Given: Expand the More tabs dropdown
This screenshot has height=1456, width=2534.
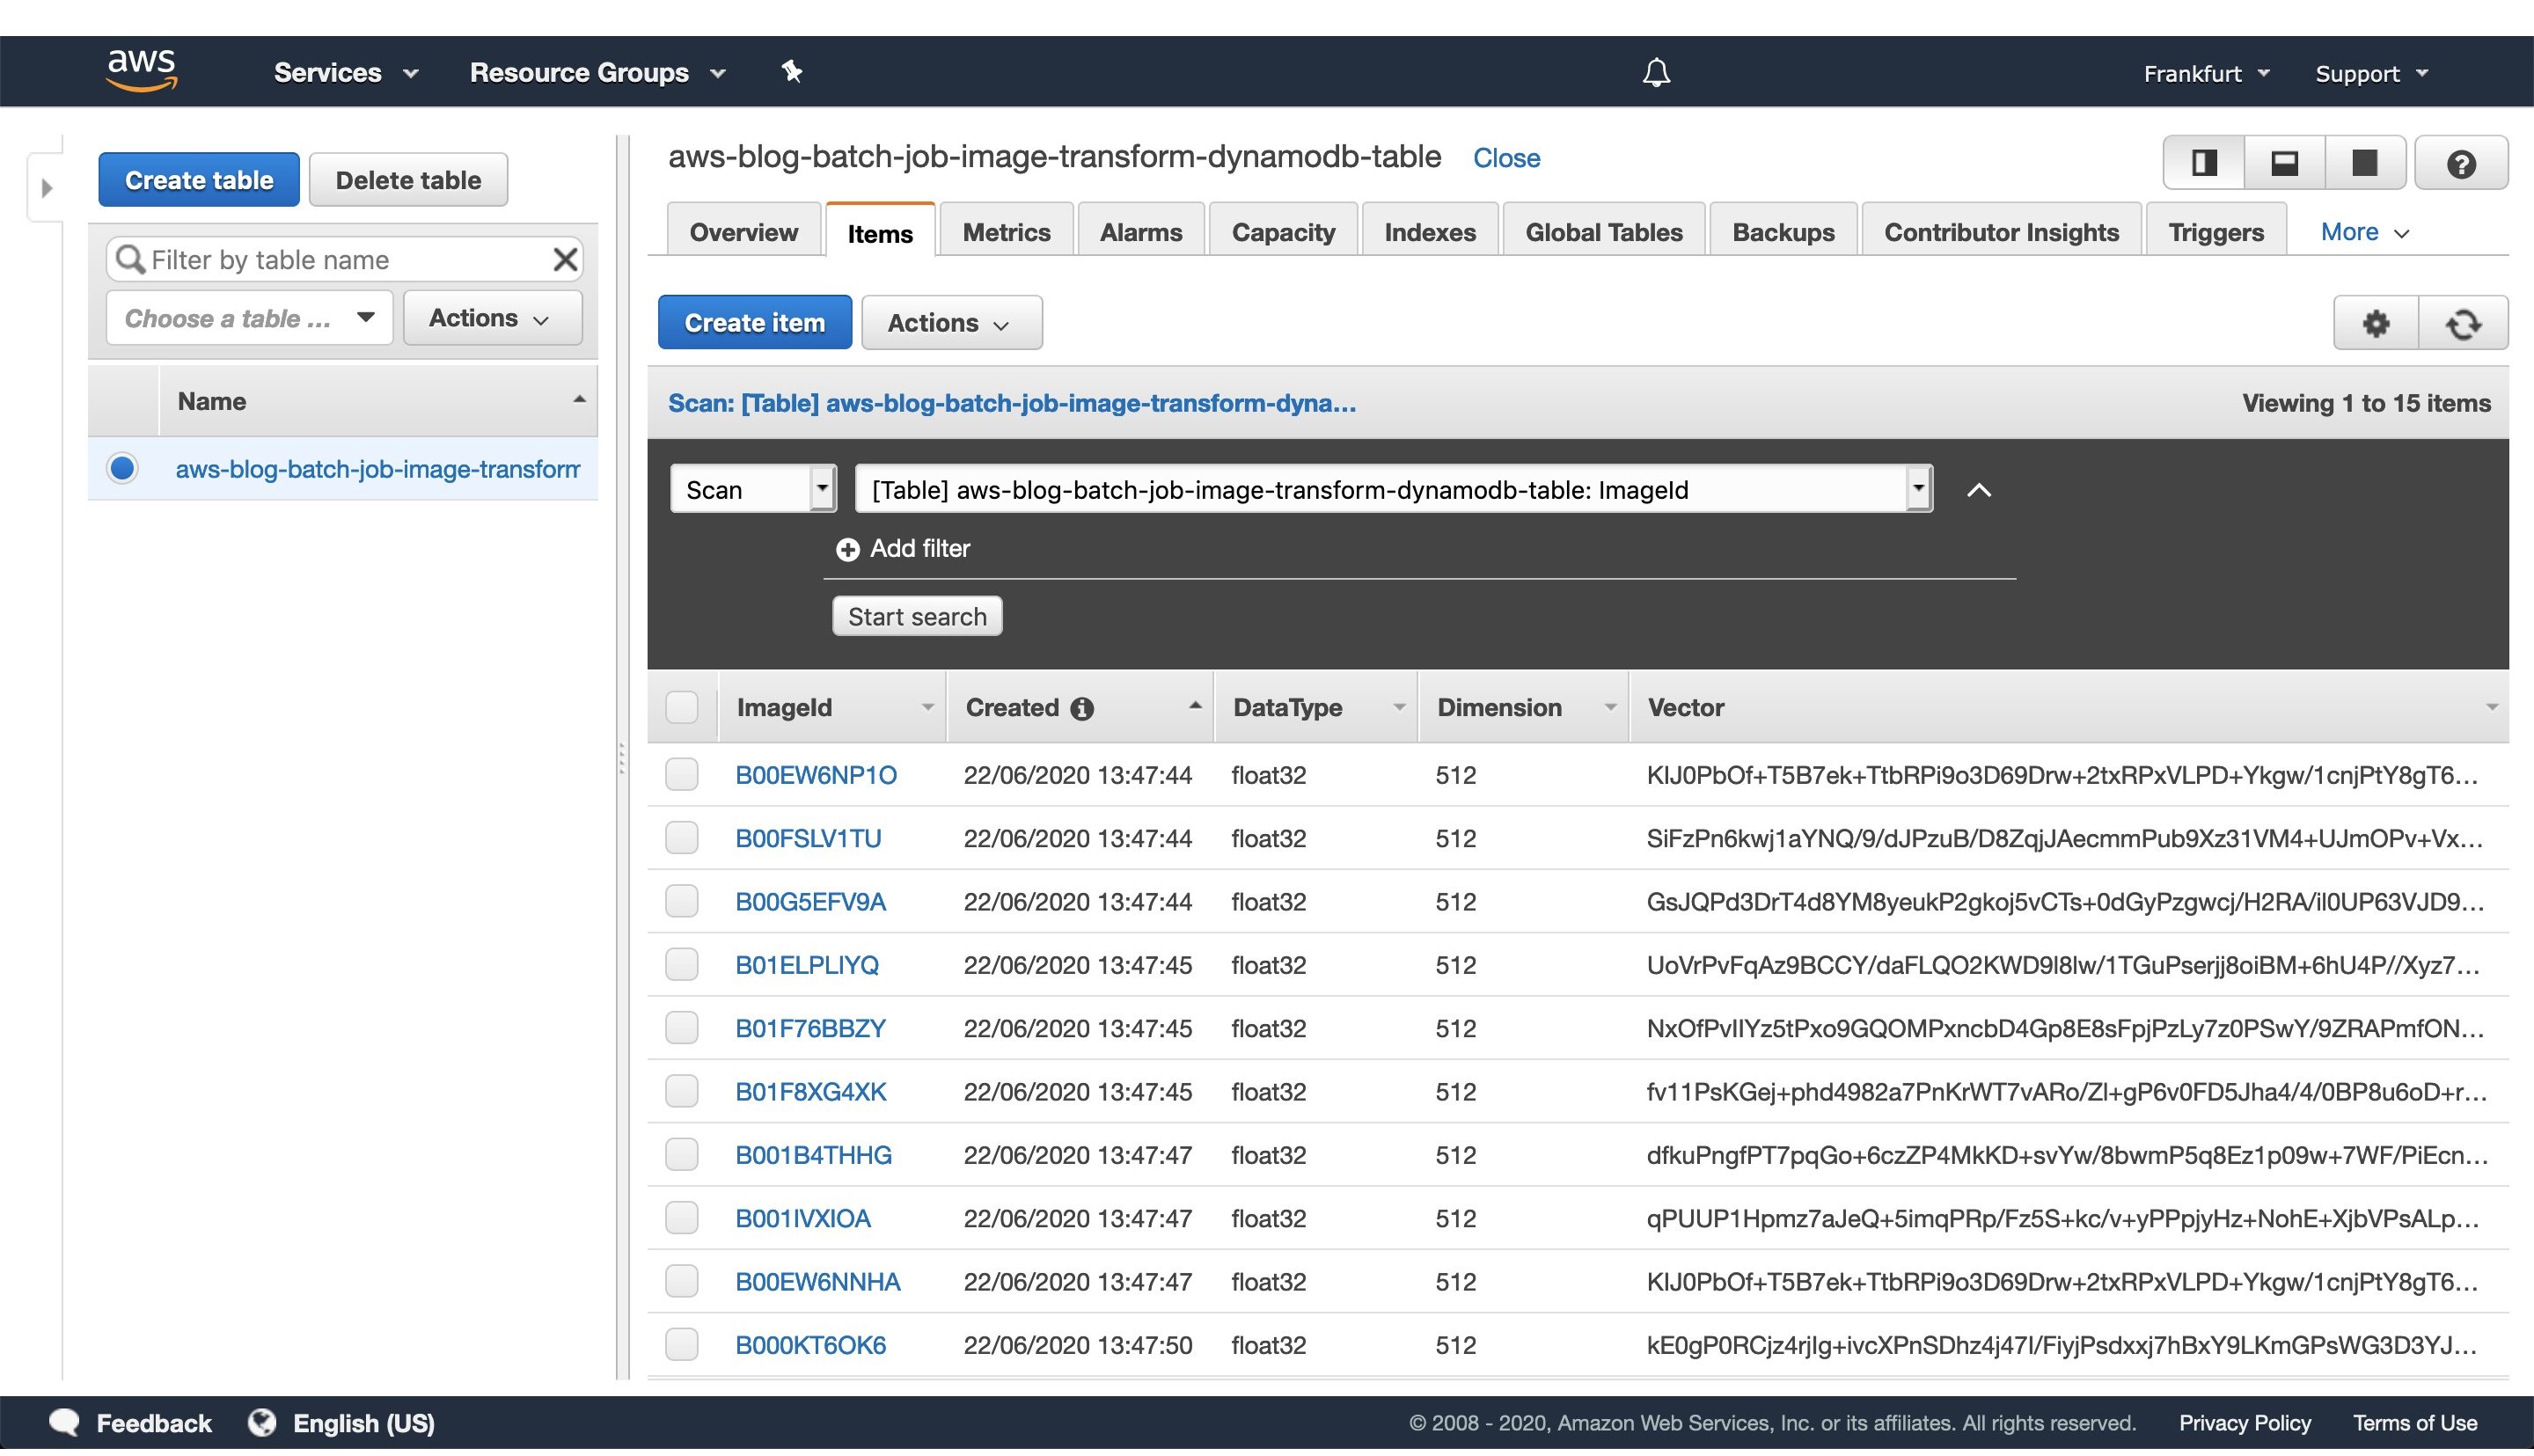Looking at the screenshot, I should pos(2364,233).
